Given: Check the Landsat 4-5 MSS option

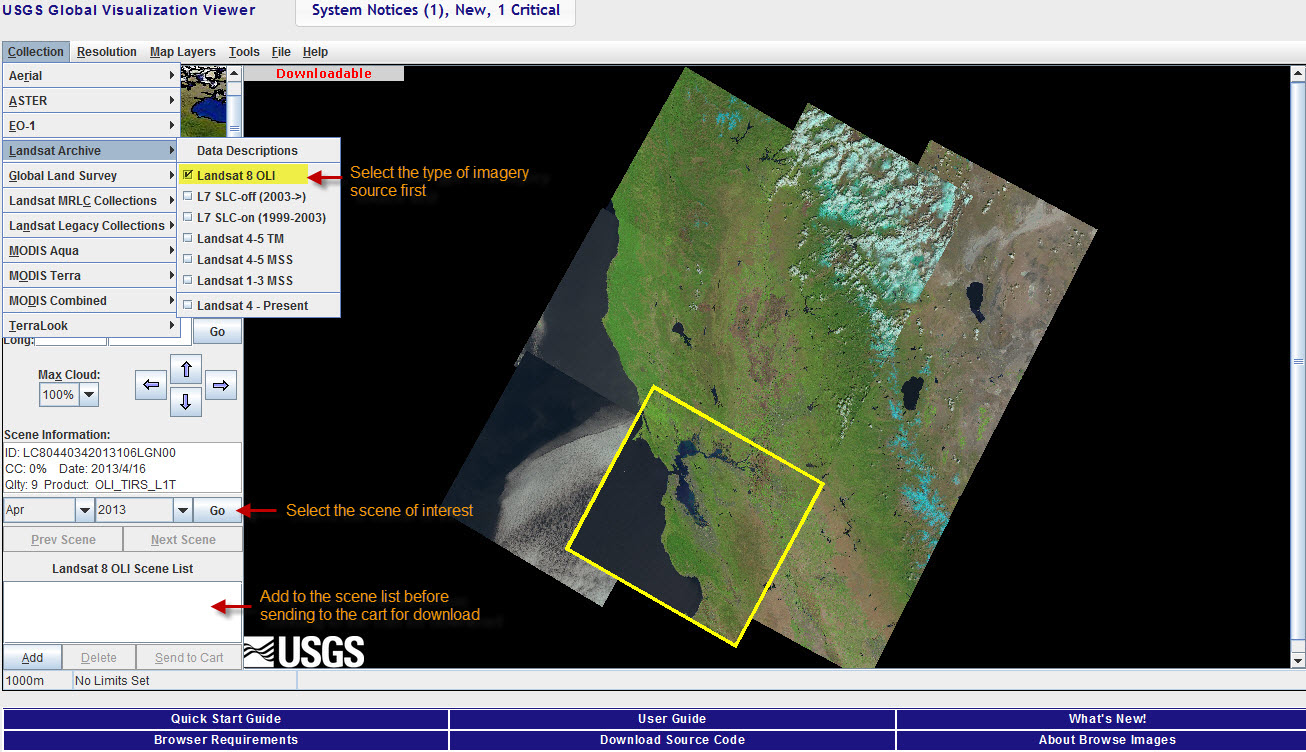Looking at the screenshot, I should tap(258, 259).
